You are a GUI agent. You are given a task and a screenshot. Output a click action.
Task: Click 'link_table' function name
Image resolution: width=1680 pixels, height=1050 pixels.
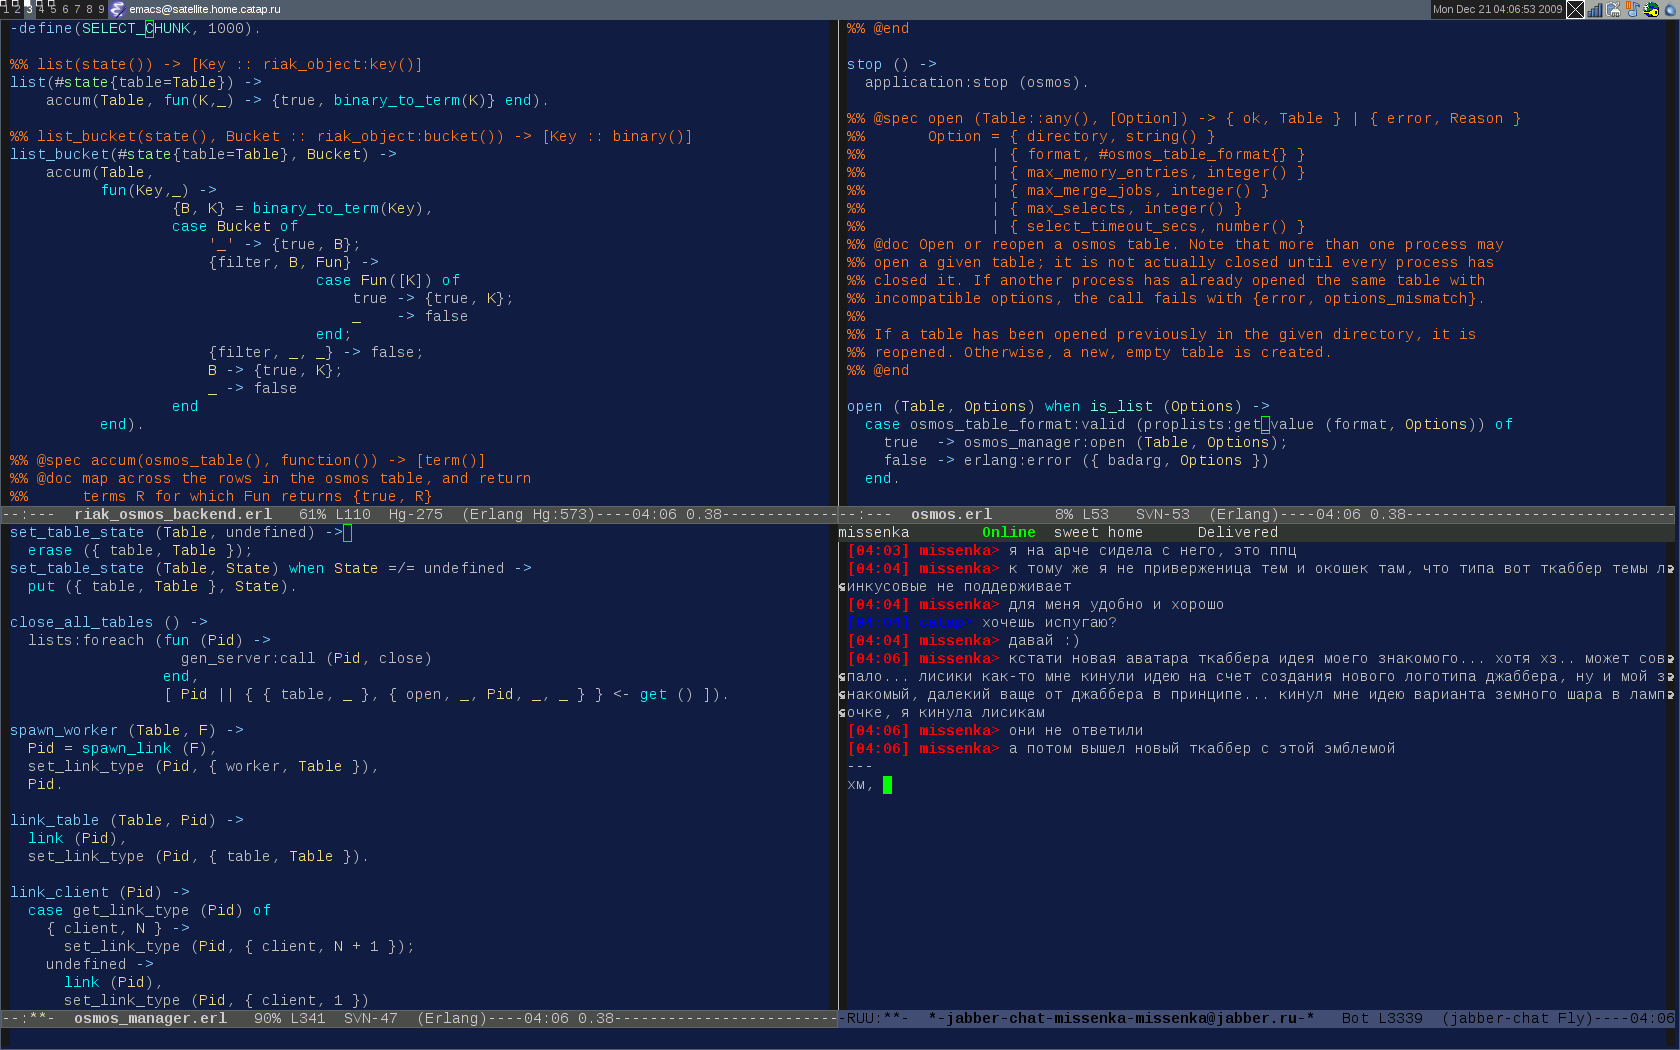tap(55, 820)
